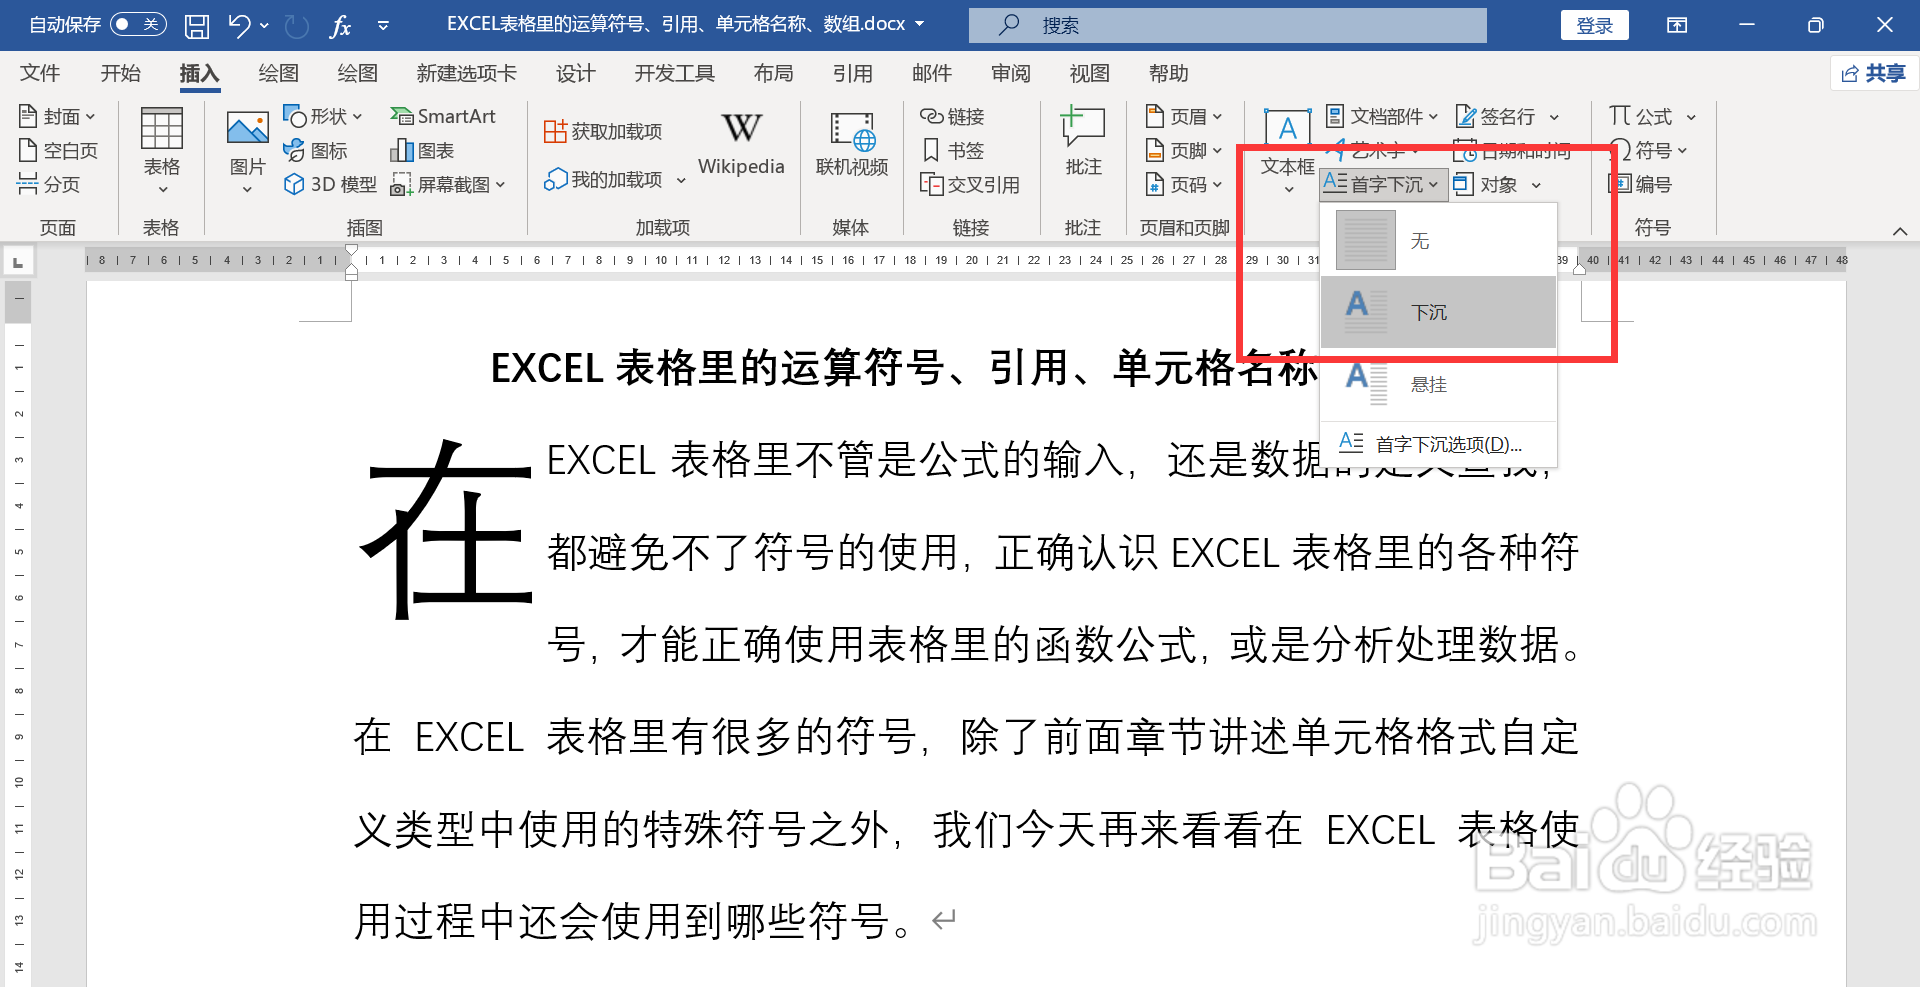
Task: Click the 对象 object button
Action: [x=1485, y=184]
